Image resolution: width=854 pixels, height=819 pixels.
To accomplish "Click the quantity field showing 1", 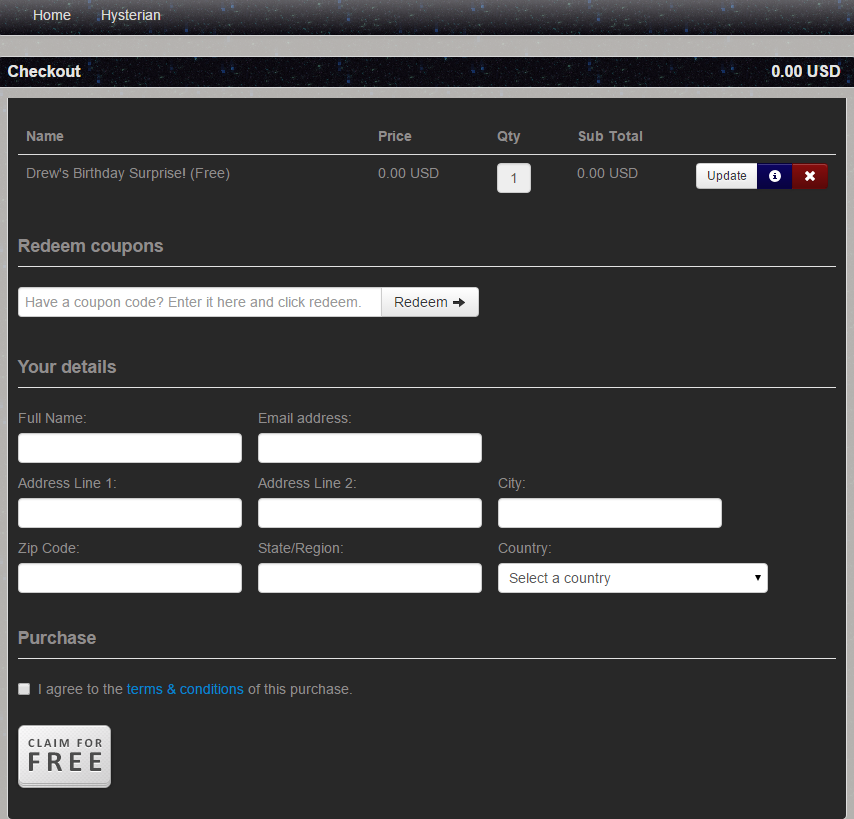I will tap(514, 178).
